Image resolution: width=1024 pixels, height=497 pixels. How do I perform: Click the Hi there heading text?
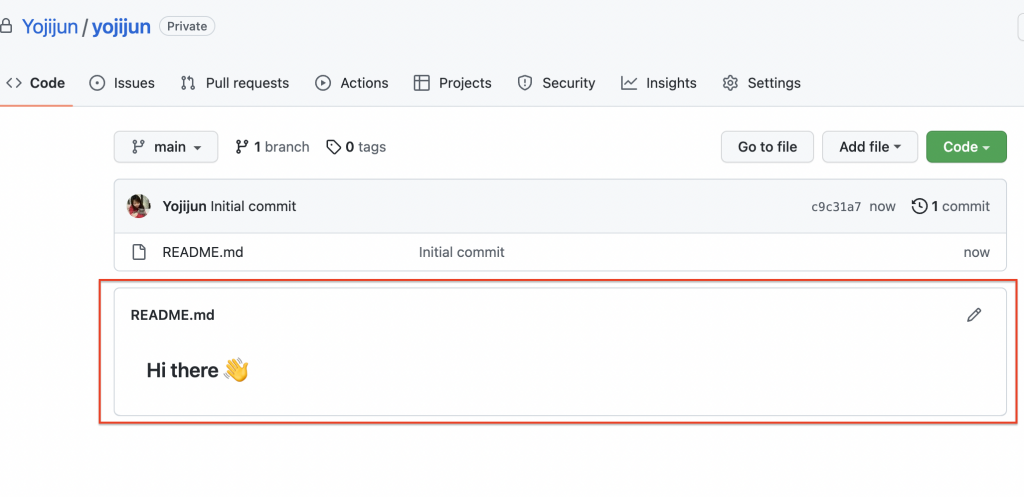click(x=182, y=370)
